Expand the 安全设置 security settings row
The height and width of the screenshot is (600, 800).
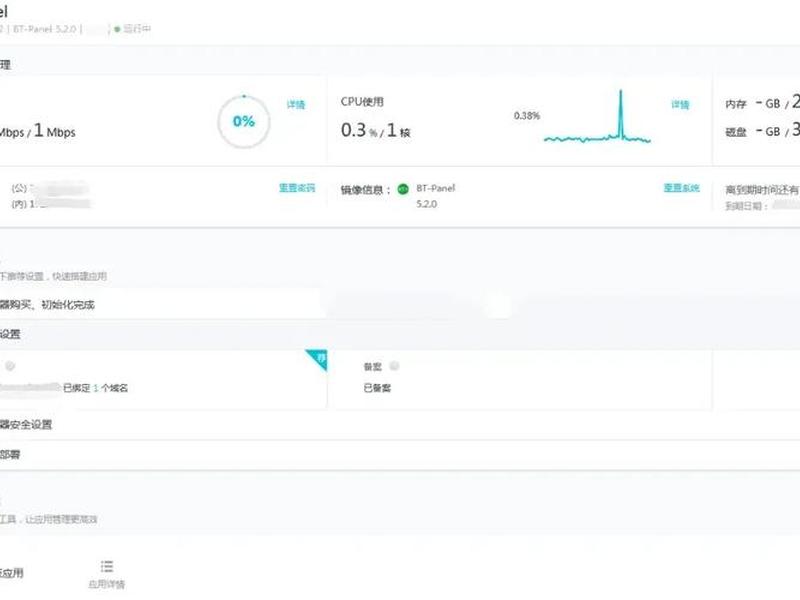pyautogui.click(x=400, y=424)
